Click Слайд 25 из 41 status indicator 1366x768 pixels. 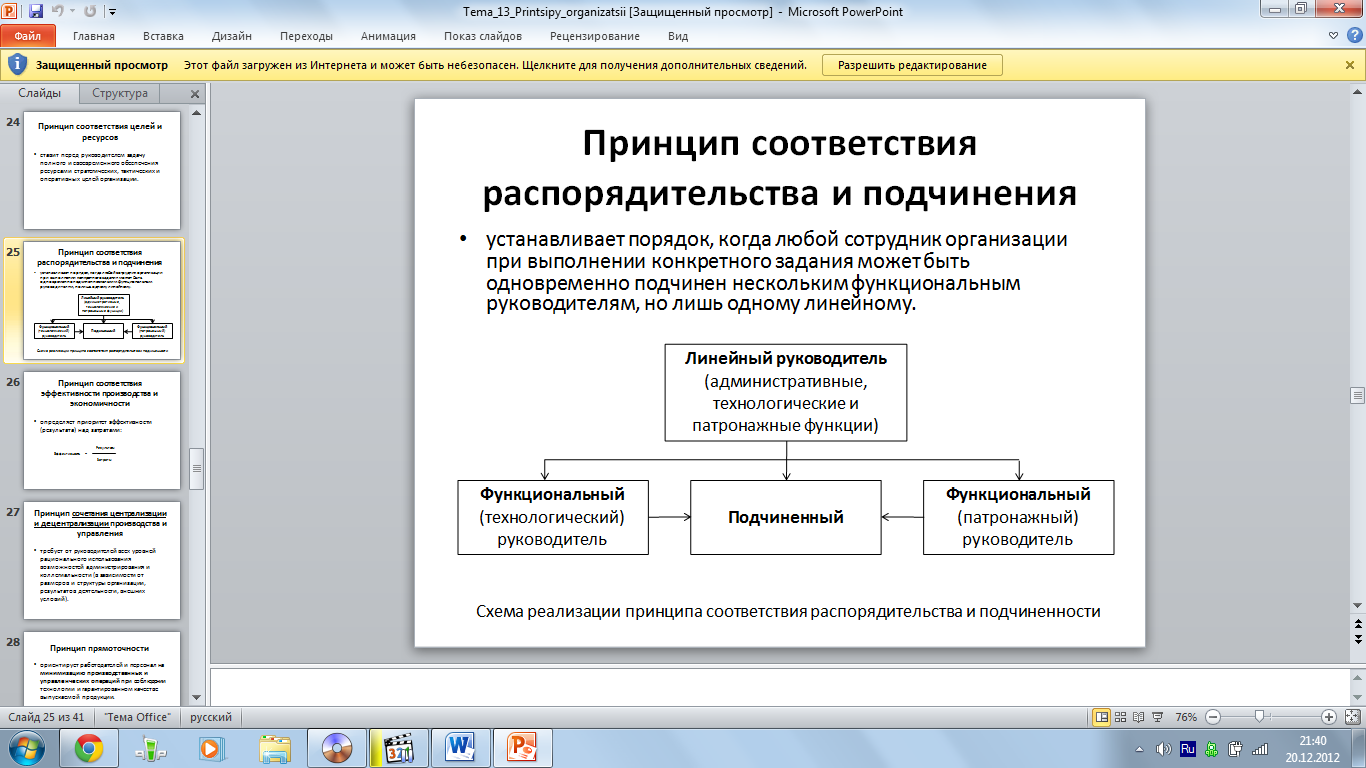coord(48,717)
